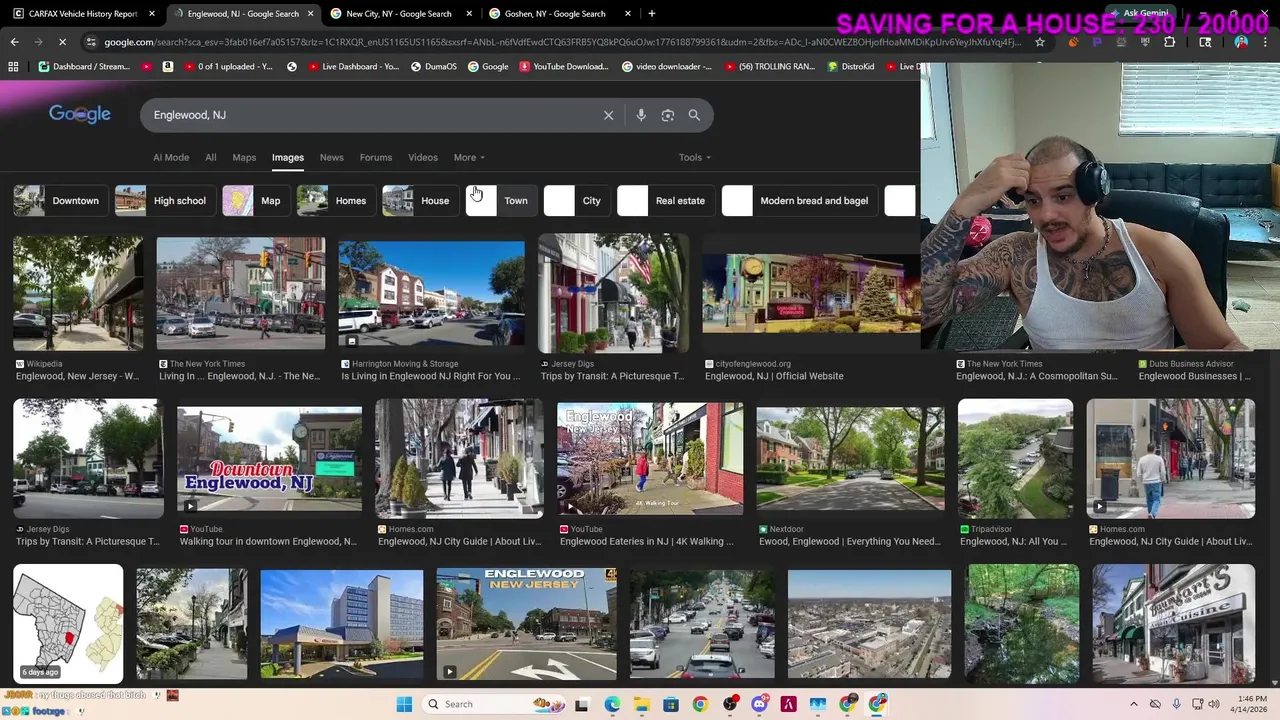Stop loading the page with the X button

pos(62,42)
